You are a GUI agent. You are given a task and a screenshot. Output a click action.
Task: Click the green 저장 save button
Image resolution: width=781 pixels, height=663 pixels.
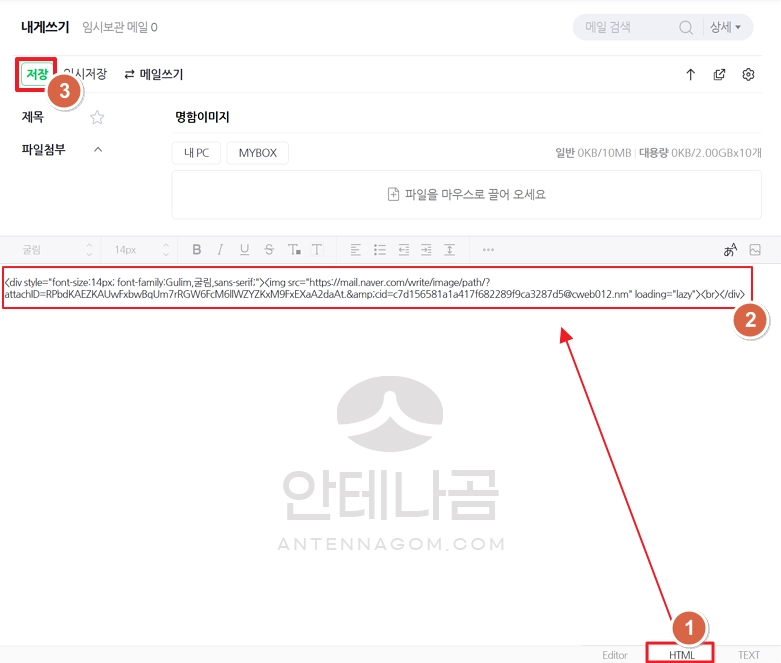[36, 74]
